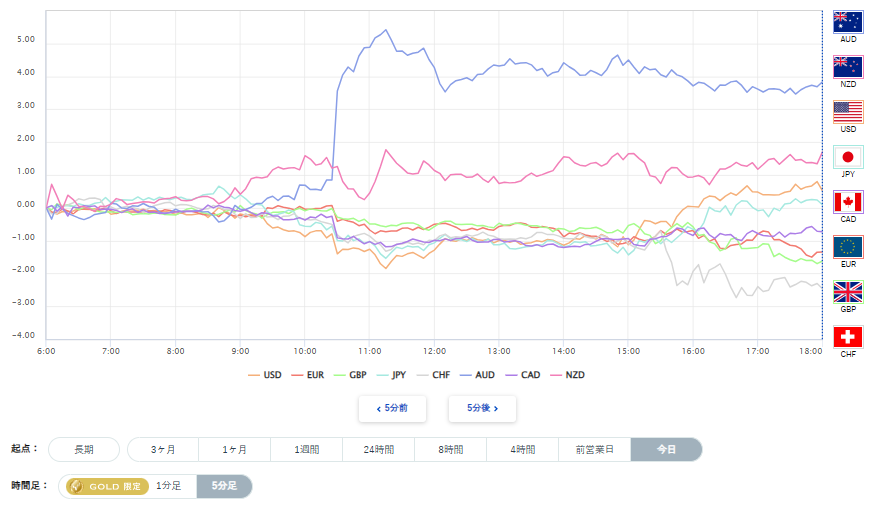
Task: Toggle the CHF series in chart legend
Action: click(434, 375)
